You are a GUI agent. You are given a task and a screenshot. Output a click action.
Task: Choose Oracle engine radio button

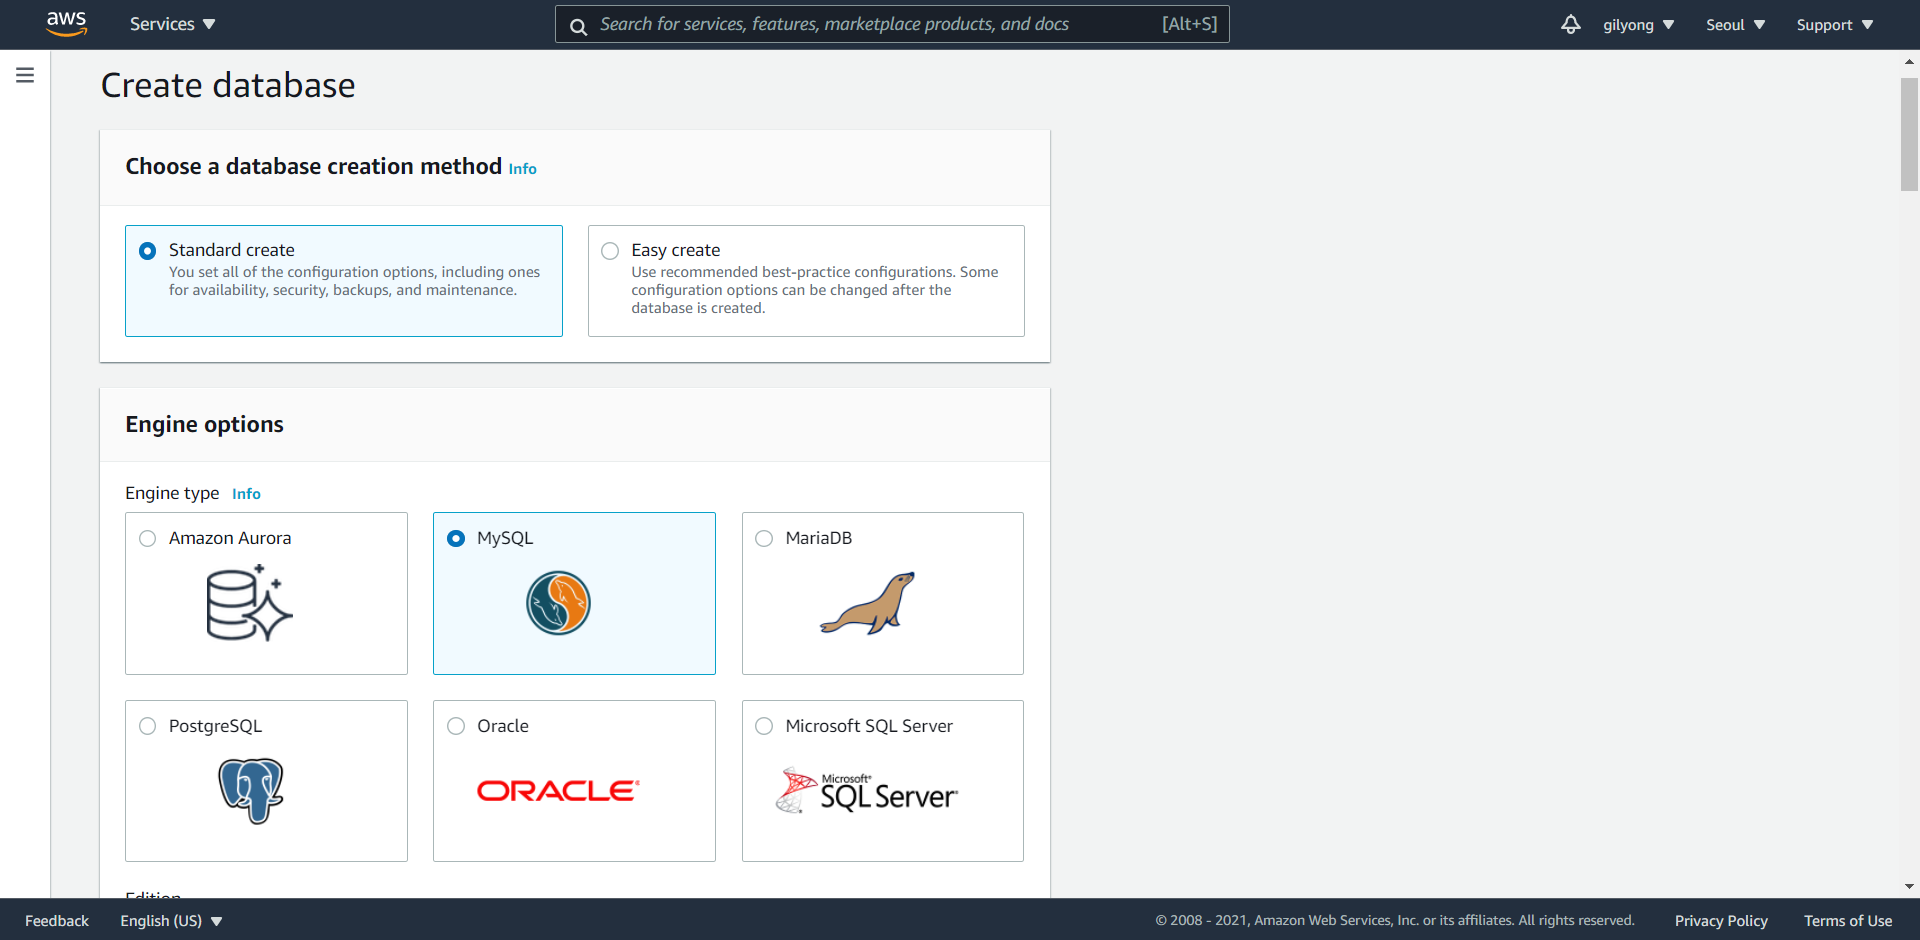456,727
